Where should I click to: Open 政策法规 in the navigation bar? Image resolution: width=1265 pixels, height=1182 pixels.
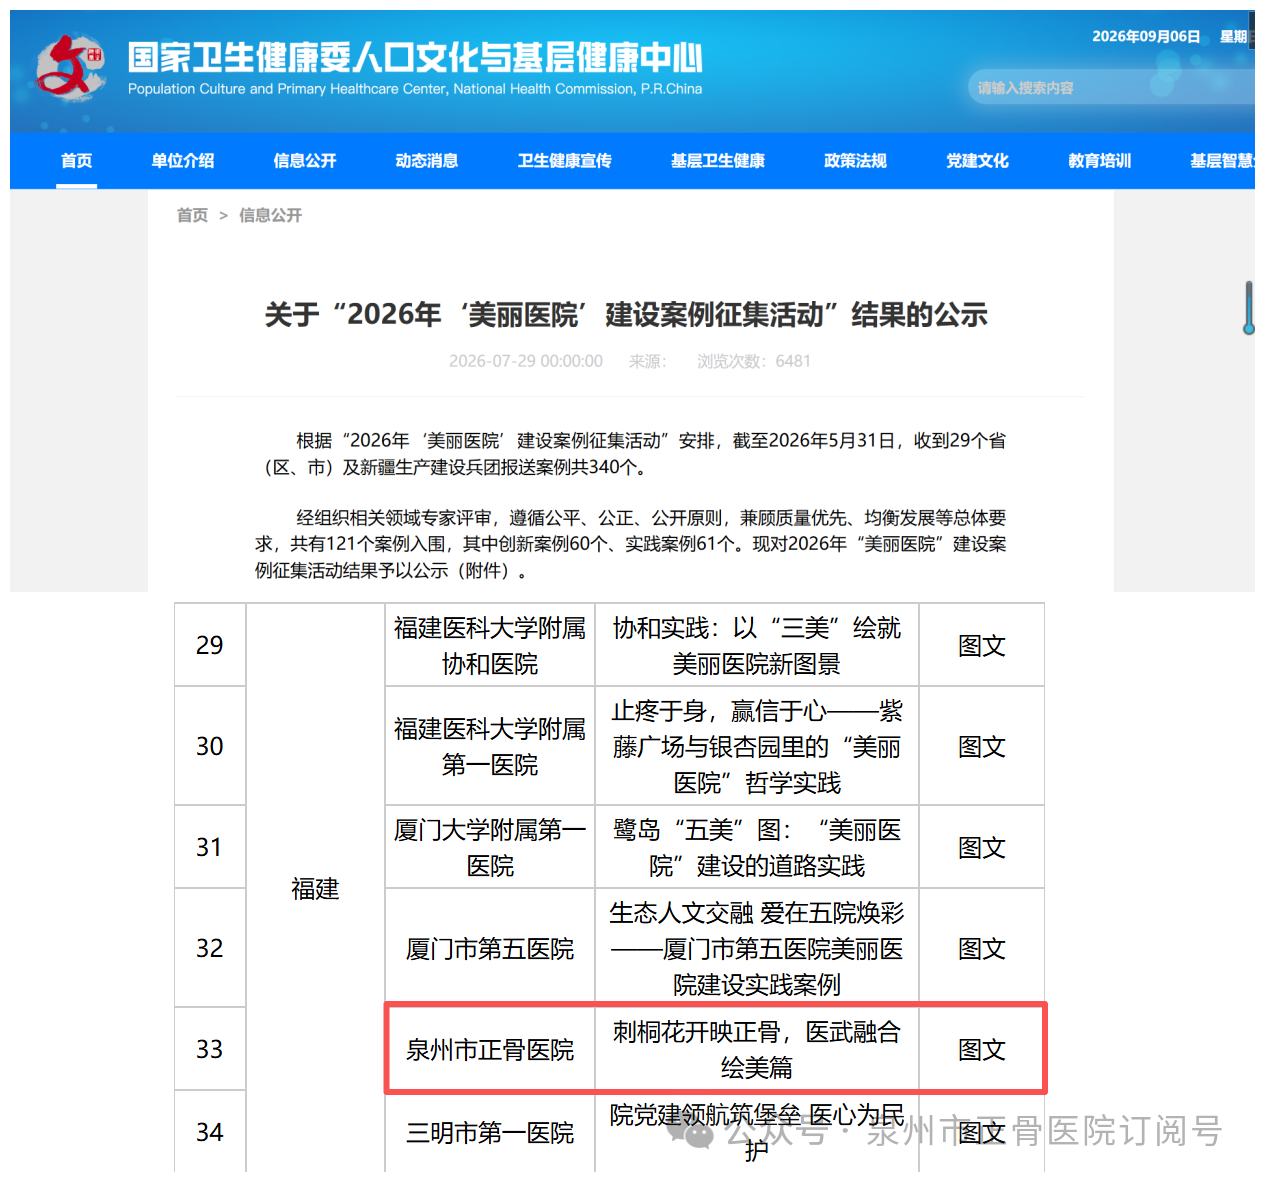[856, 161]
